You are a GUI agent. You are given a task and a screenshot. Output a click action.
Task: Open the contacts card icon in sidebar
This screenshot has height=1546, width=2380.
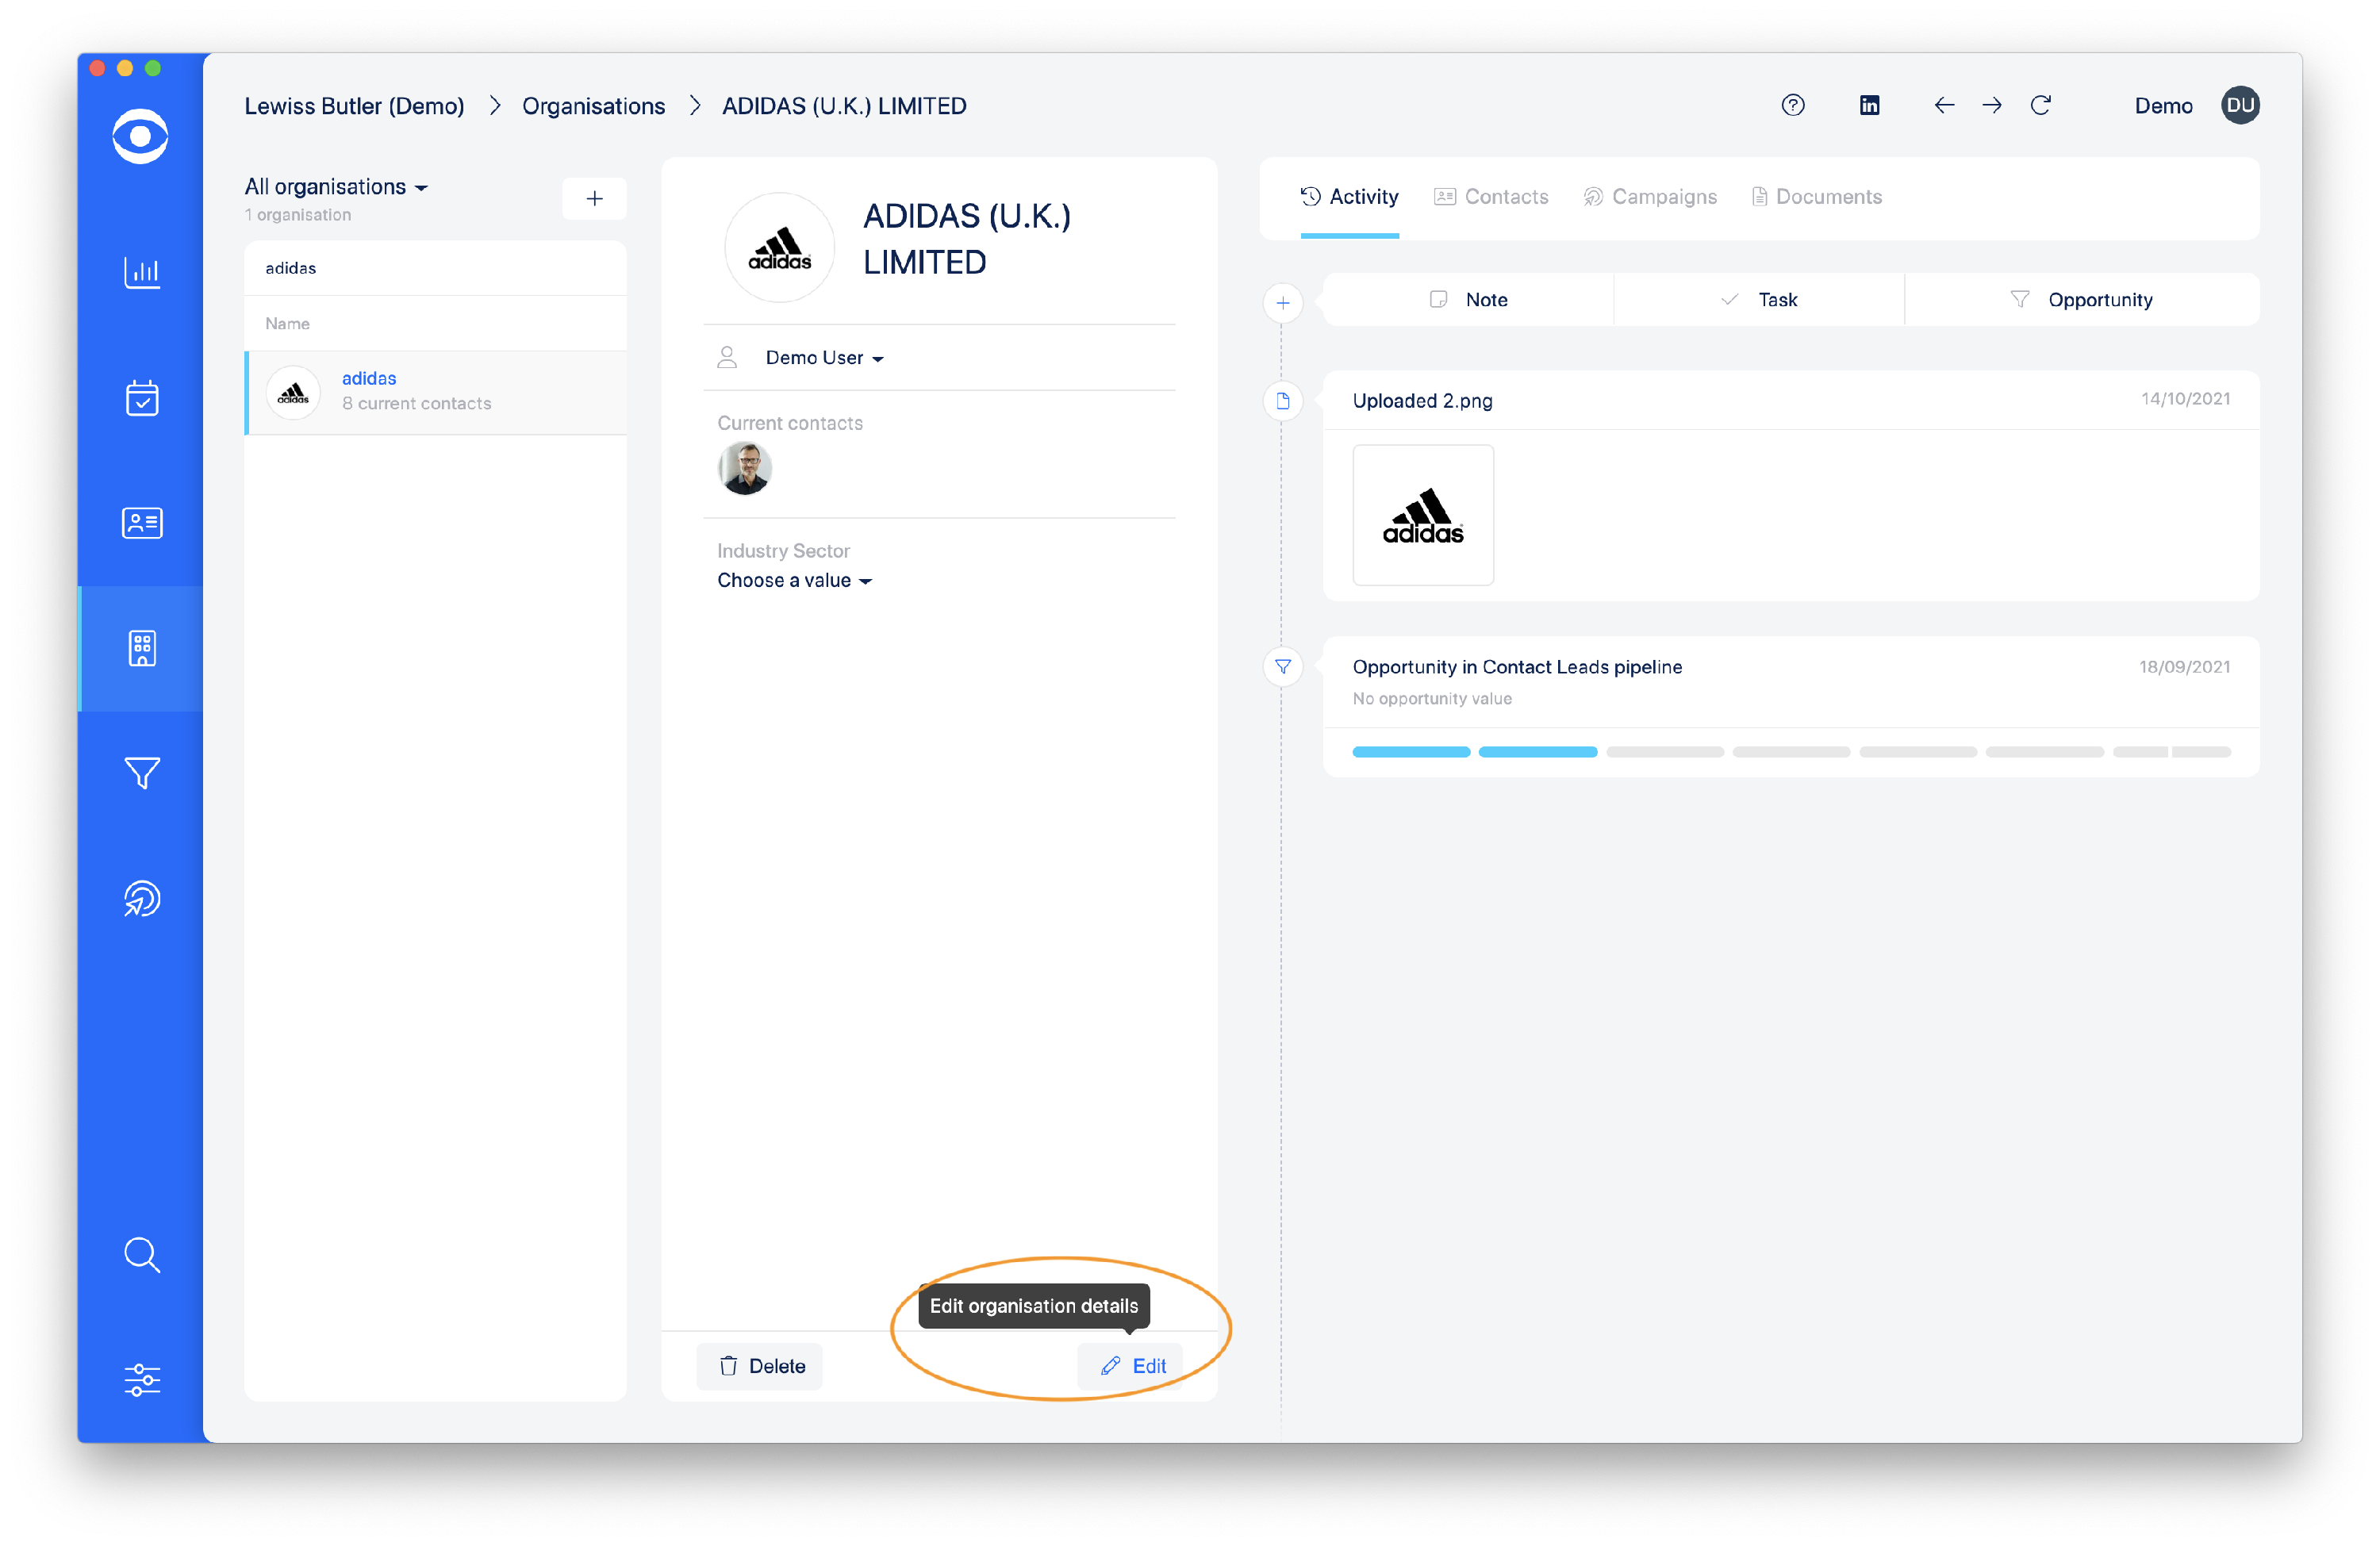141,523
